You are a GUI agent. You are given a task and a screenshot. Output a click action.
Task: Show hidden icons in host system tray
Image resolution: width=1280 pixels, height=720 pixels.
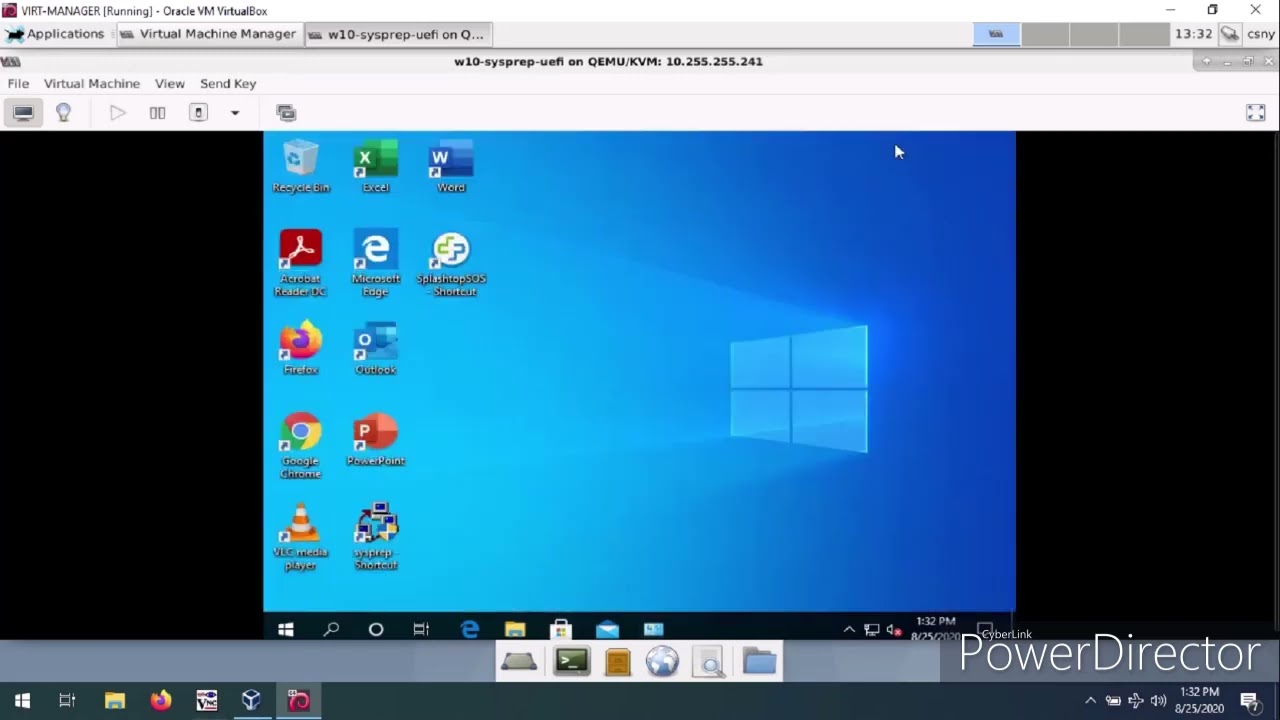point(1090,700)
